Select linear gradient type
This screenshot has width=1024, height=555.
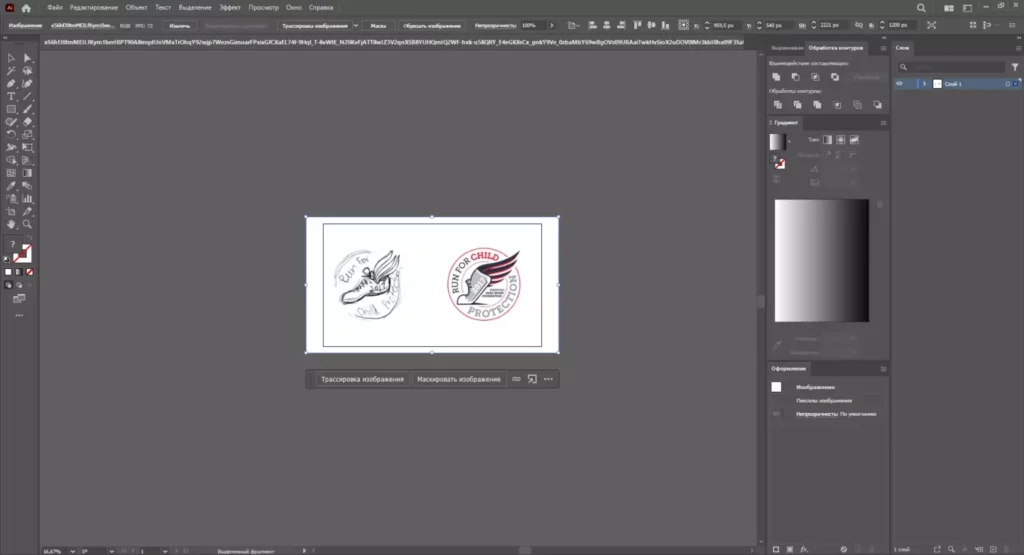[827, 140]
